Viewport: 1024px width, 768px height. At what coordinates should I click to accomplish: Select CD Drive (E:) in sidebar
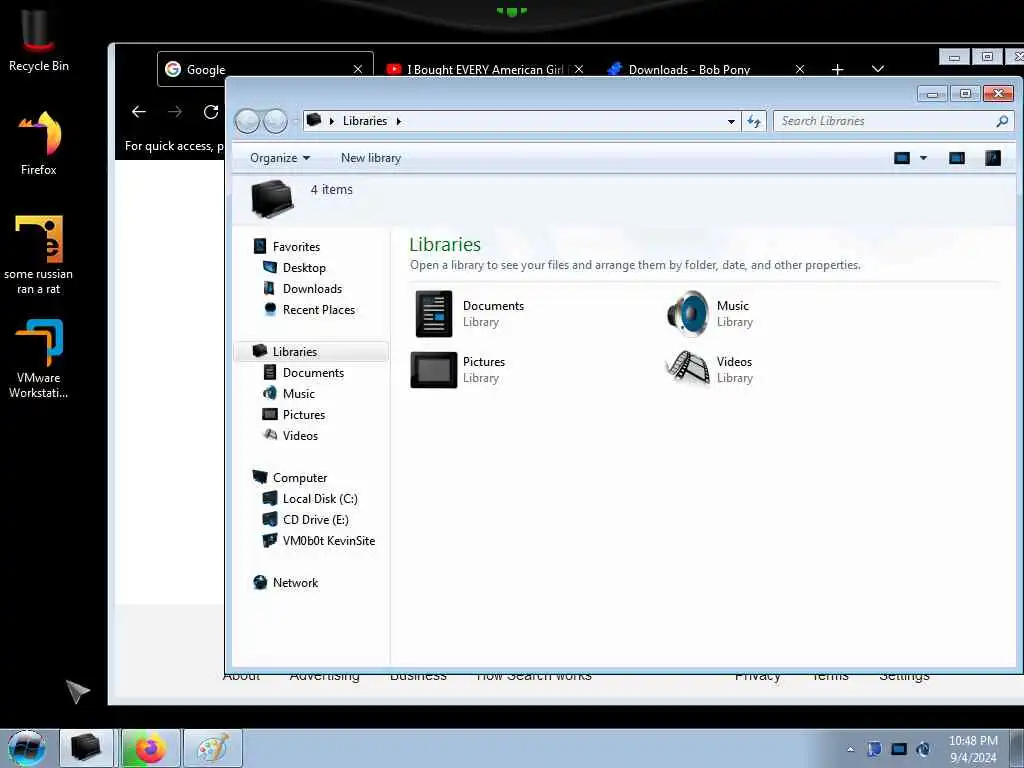point(315,519)
